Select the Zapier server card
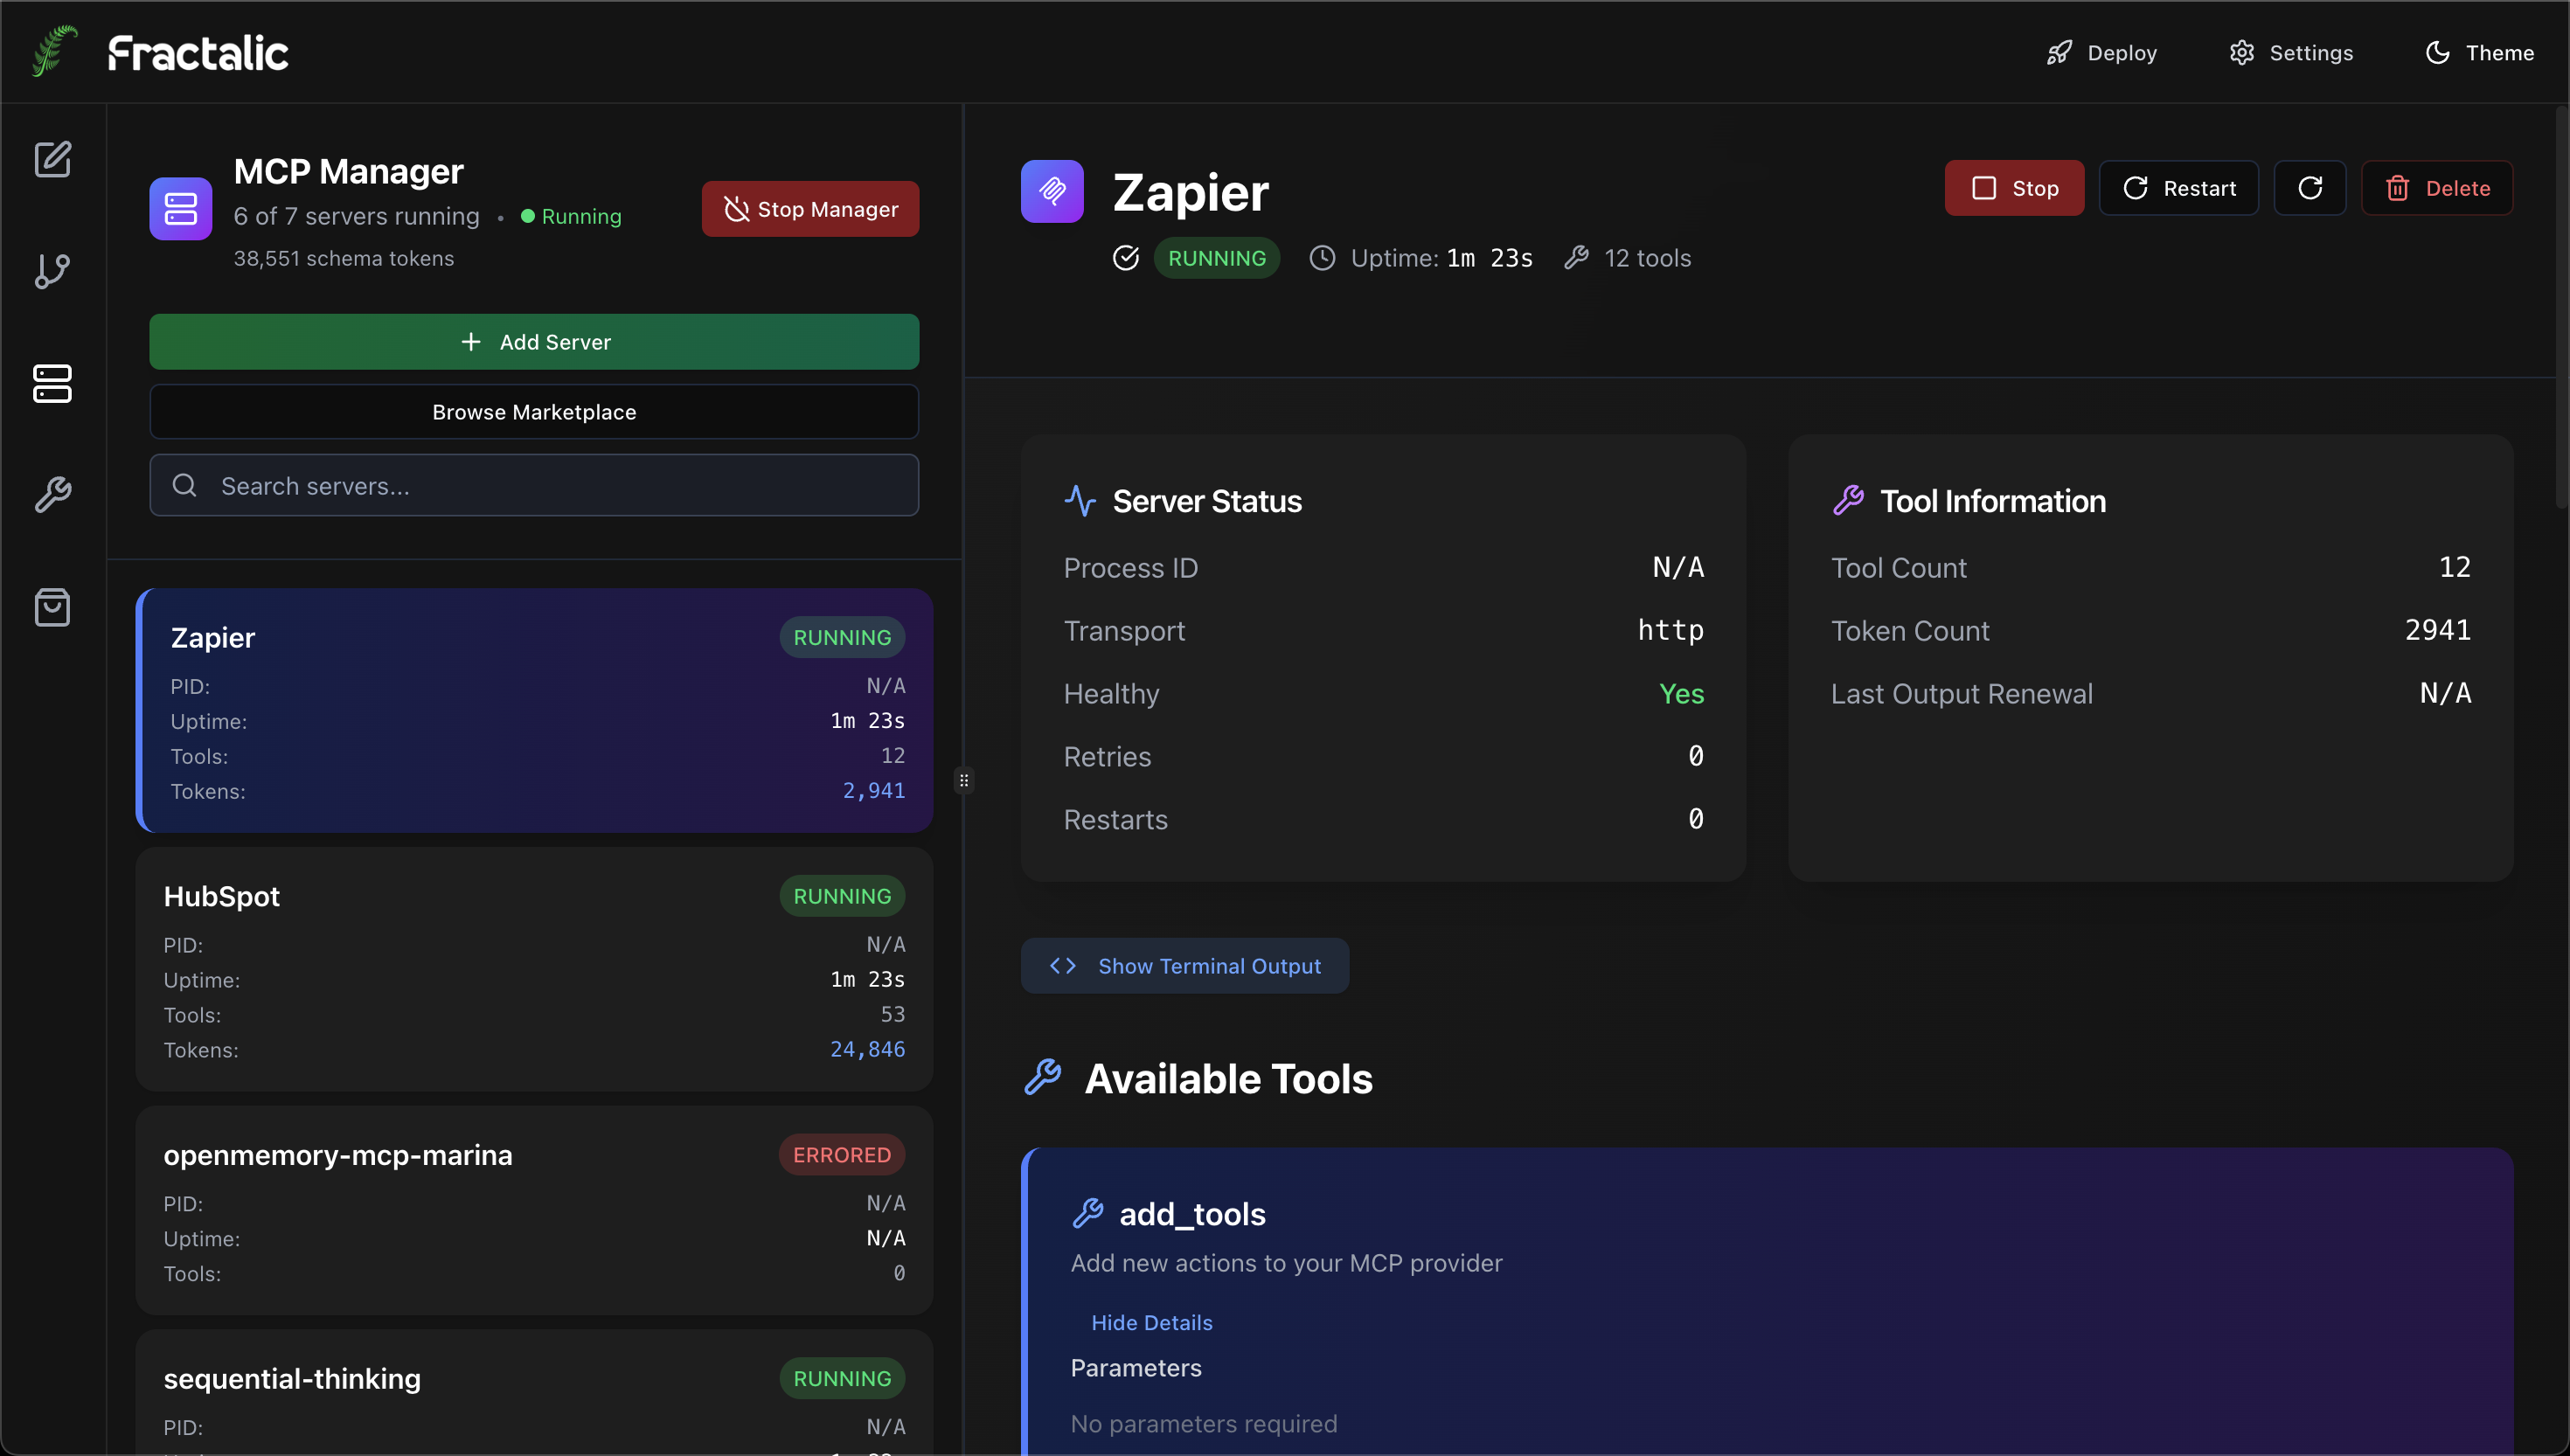This screenshot has height=1456, width=2570. pos(534,711)
